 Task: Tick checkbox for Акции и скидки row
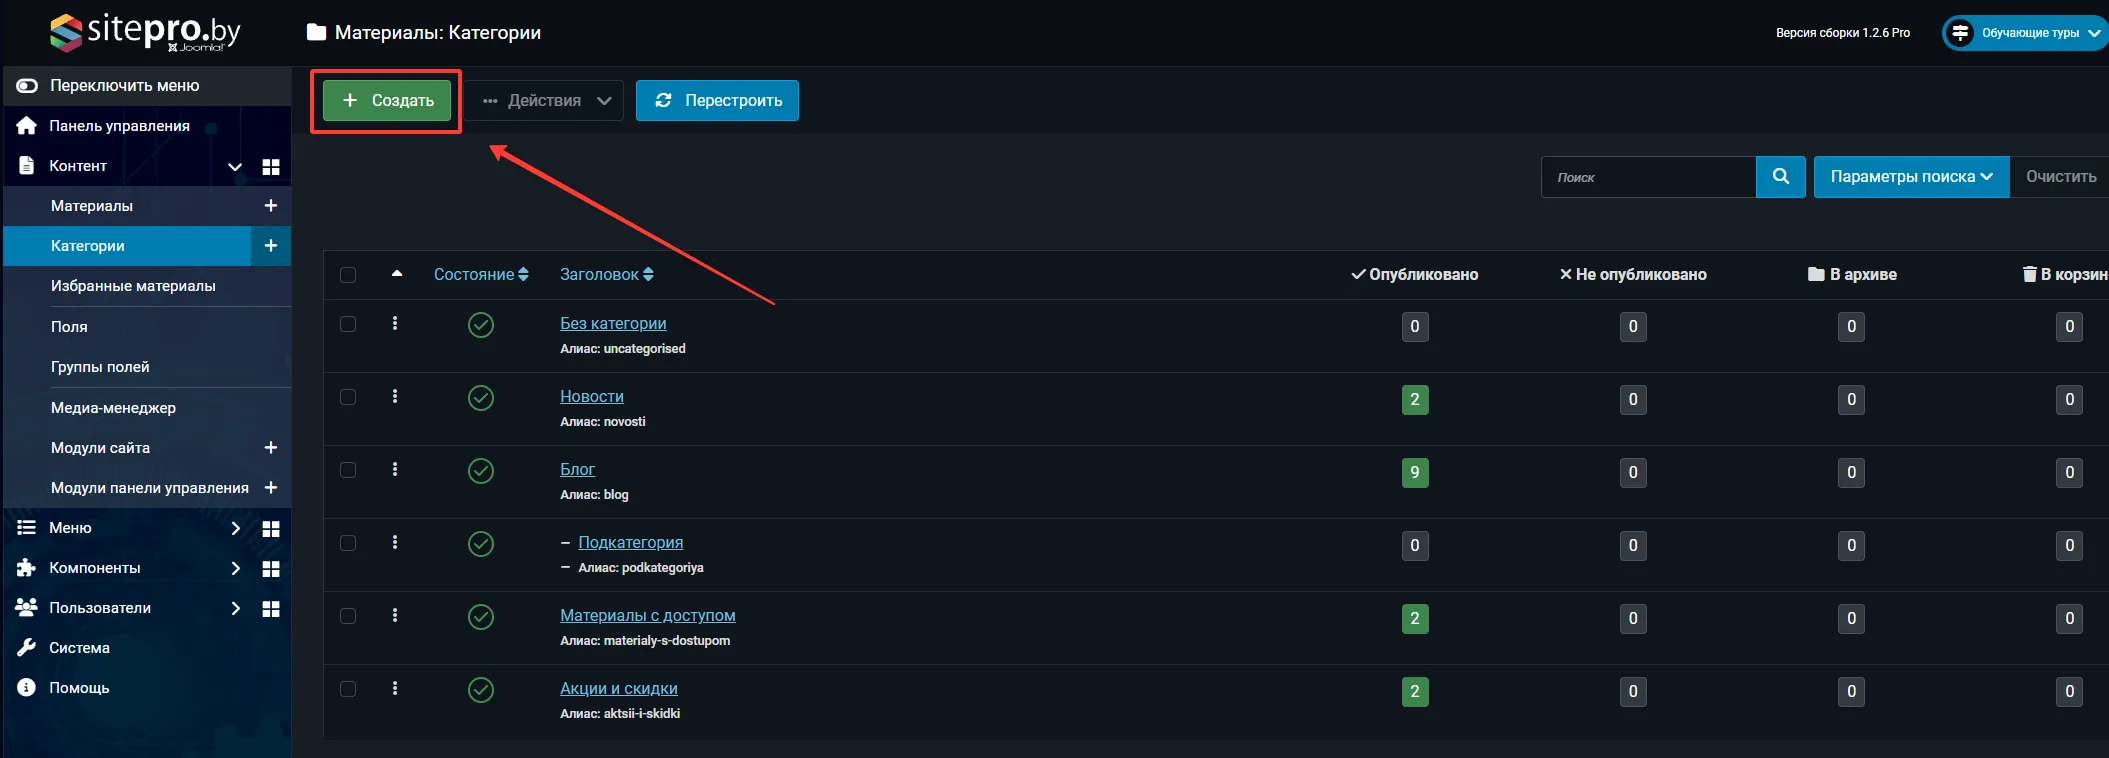pyautogui.click(x=348, y=689)
